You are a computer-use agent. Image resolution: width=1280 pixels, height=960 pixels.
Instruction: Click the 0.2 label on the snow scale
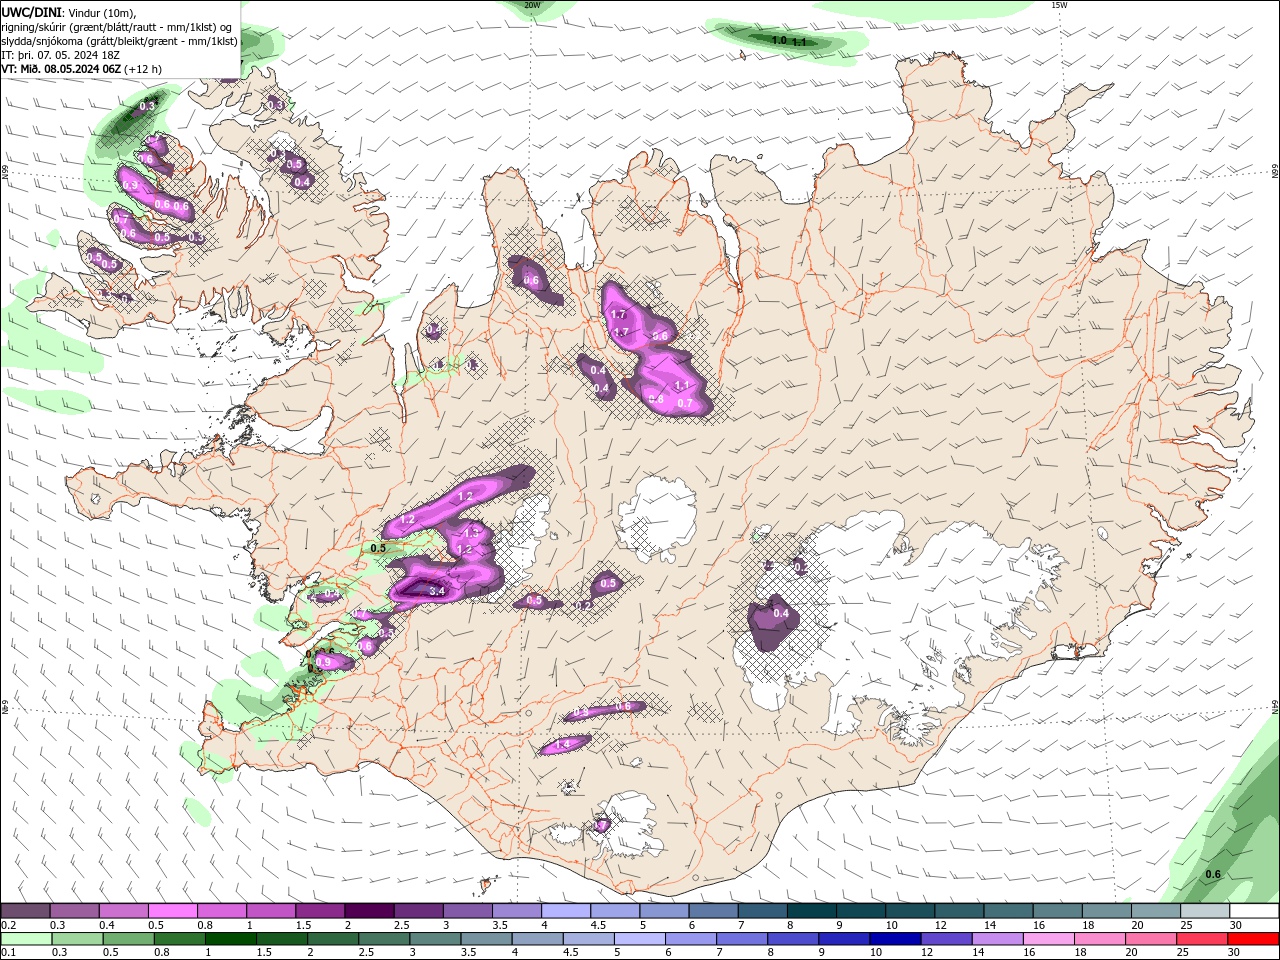click(7, 925)
